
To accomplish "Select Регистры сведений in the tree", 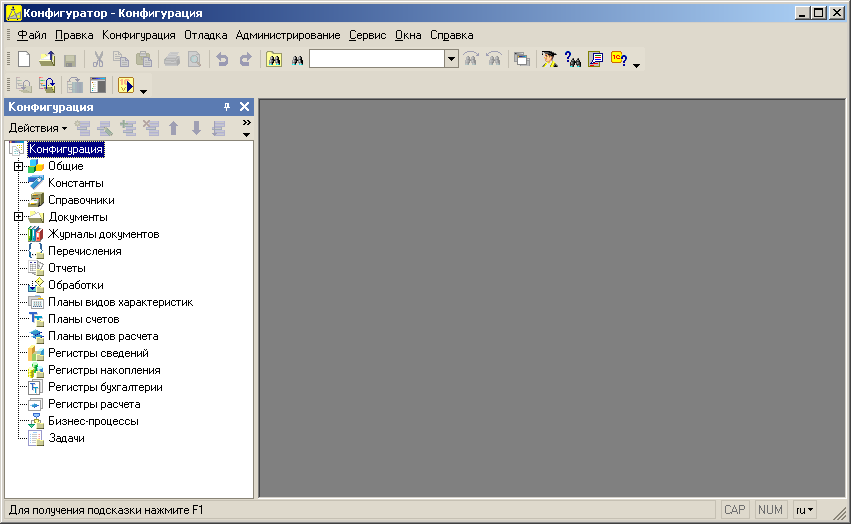I will [x=98, y=353].
